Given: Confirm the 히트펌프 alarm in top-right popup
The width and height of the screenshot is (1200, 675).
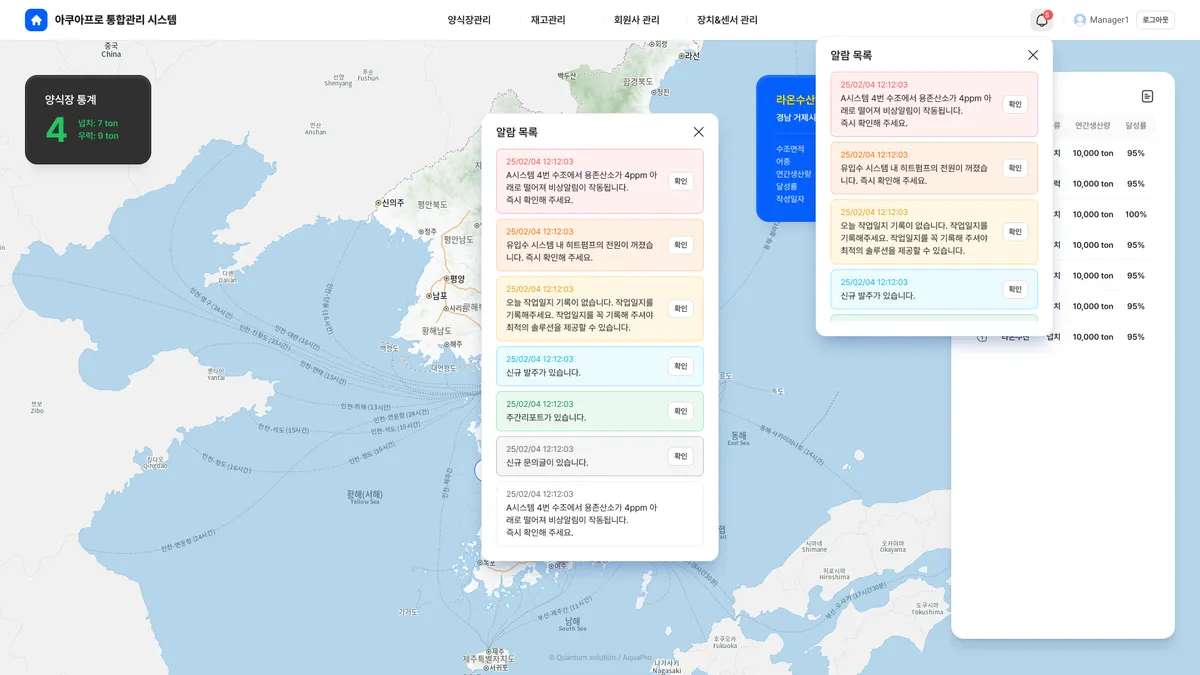Looking at the screenshot, I should pyautogui.click(x=1015, y=168).
